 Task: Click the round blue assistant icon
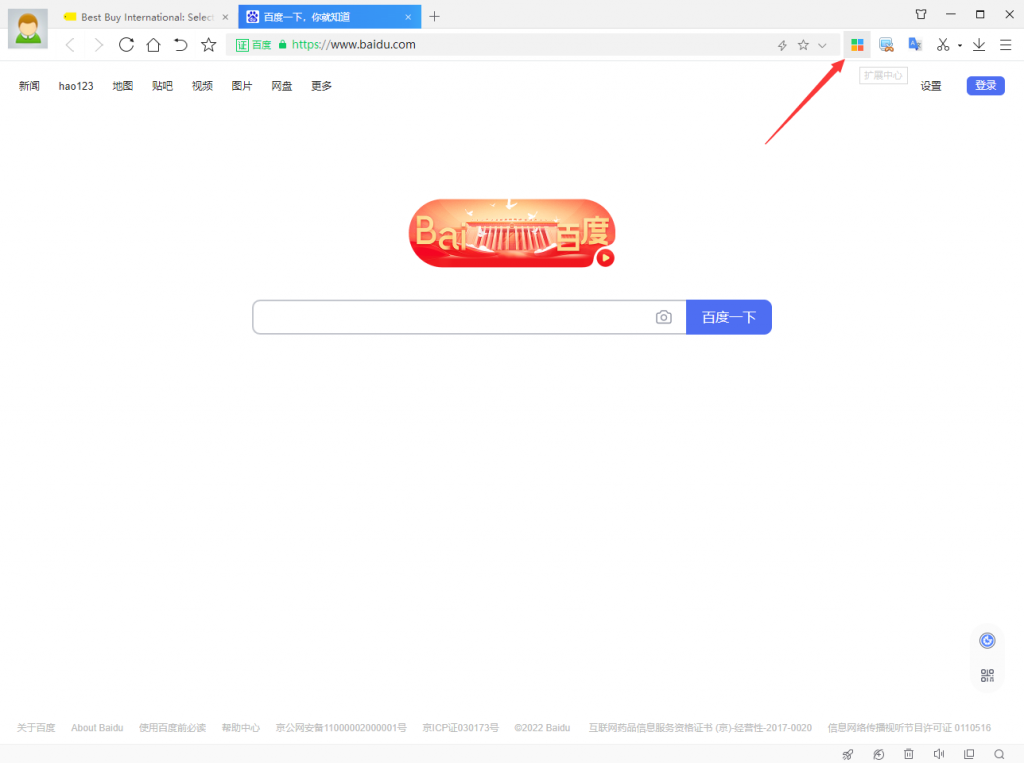coord(987,641)
